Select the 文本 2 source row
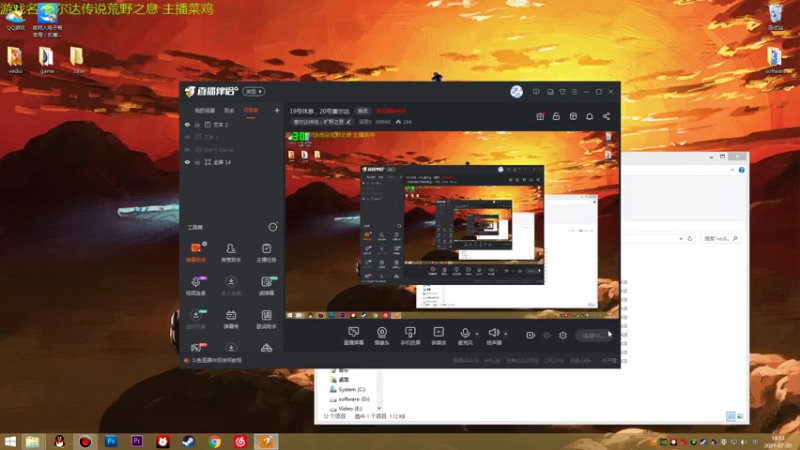 click(232, 124)
